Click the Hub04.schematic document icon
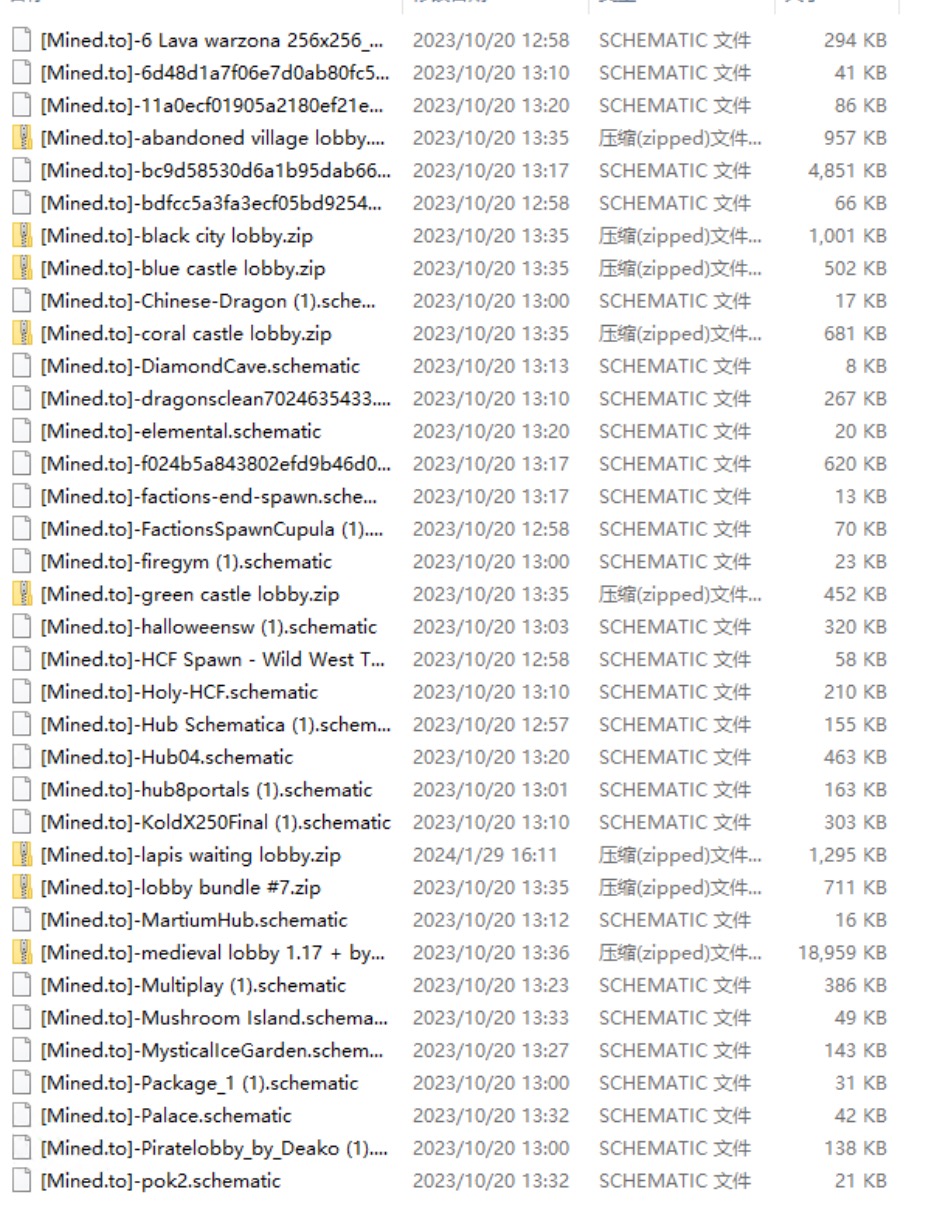Screen dimensions: 945x1210 [x=22, y=757]
